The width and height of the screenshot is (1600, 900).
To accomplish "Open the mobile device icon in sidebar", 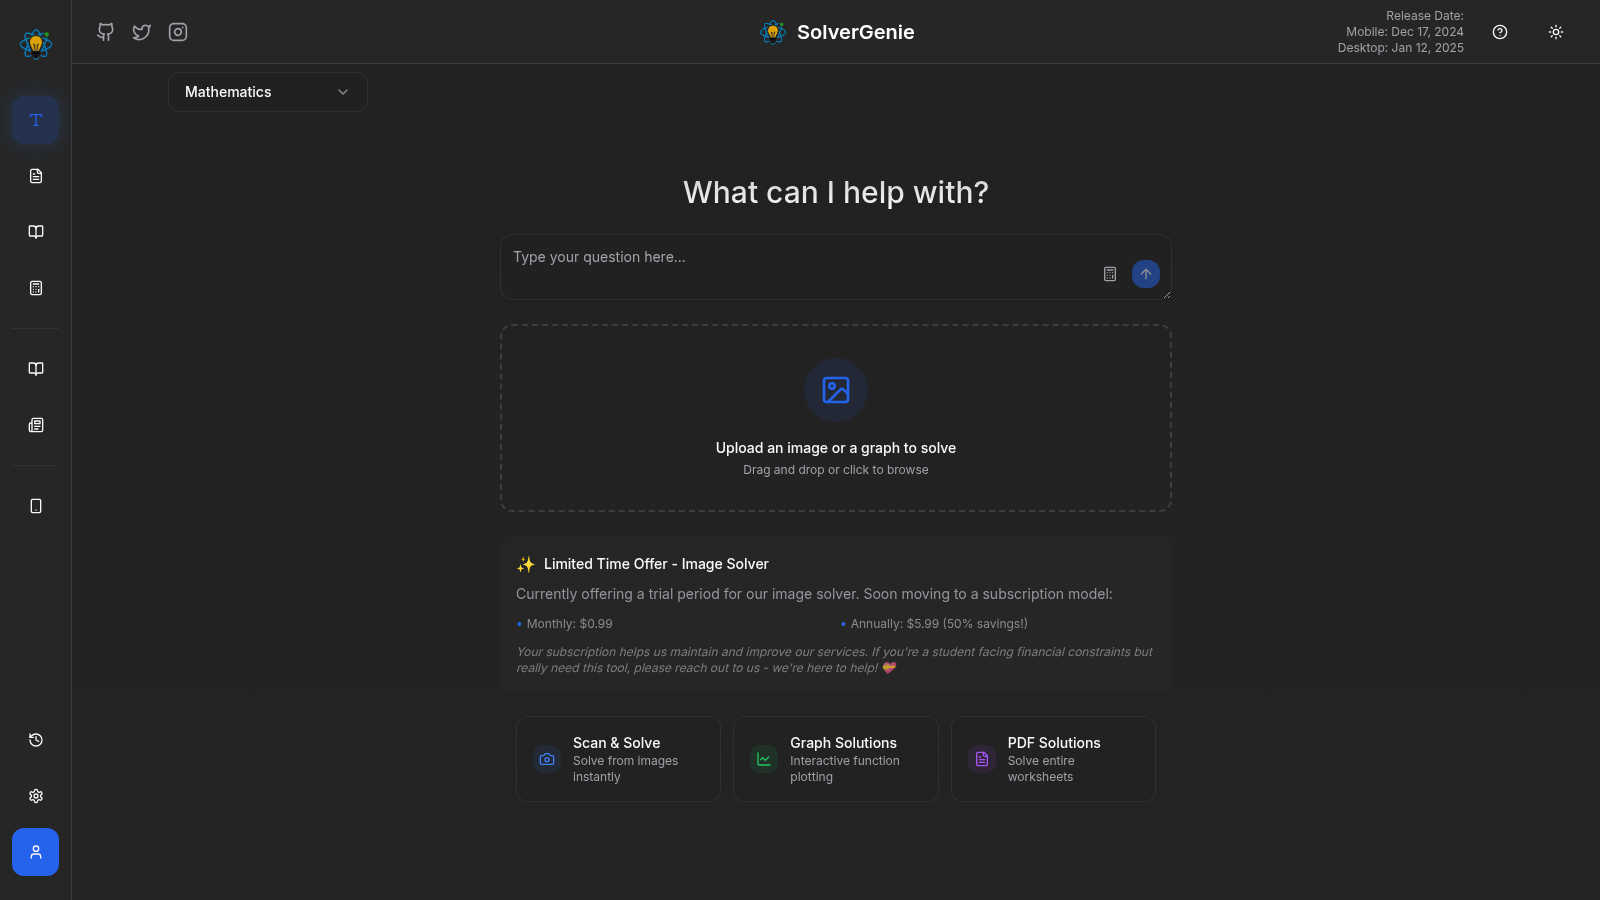I will point(36,506).
